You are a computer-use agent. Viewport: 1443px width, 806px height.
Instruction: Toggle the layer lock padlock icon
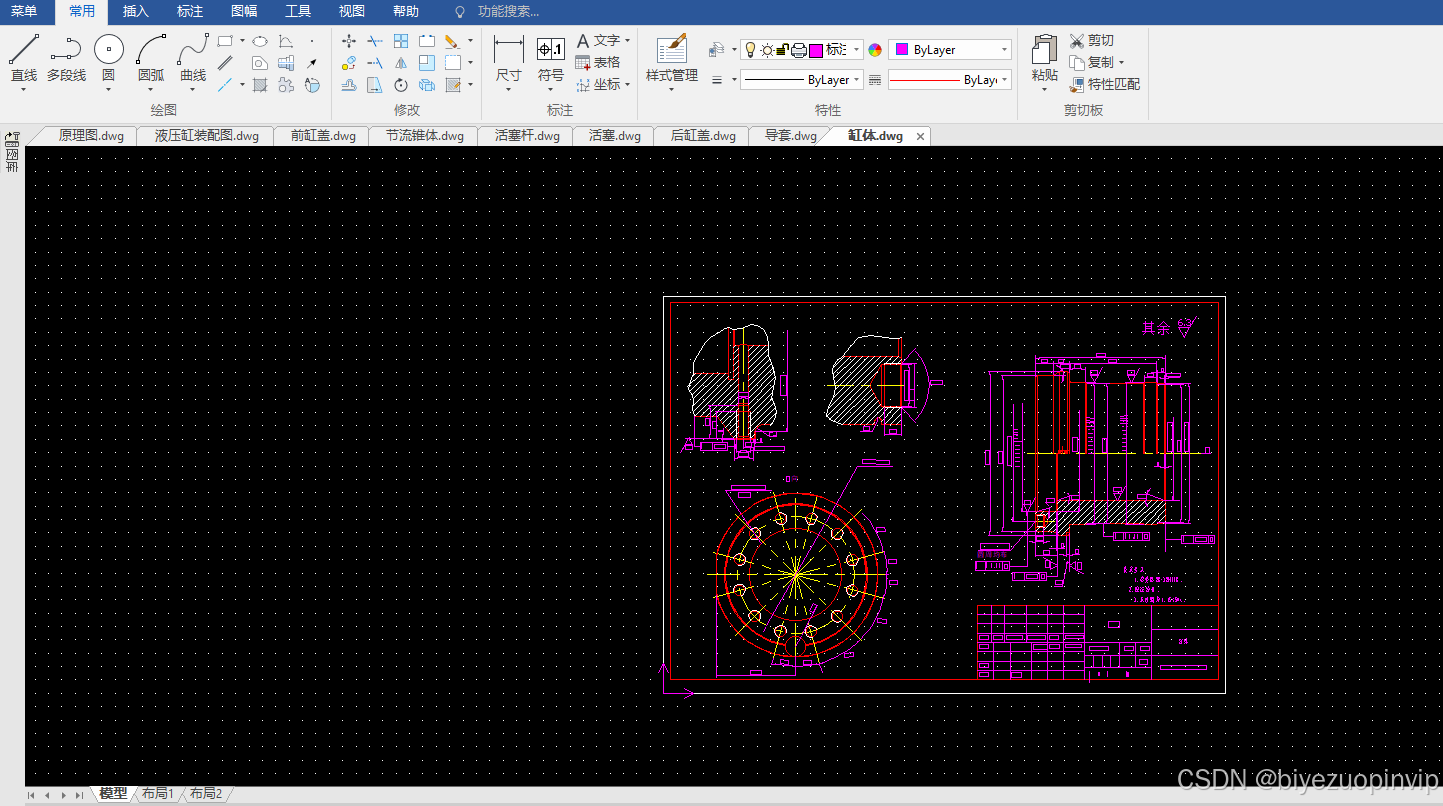(782, 50)
